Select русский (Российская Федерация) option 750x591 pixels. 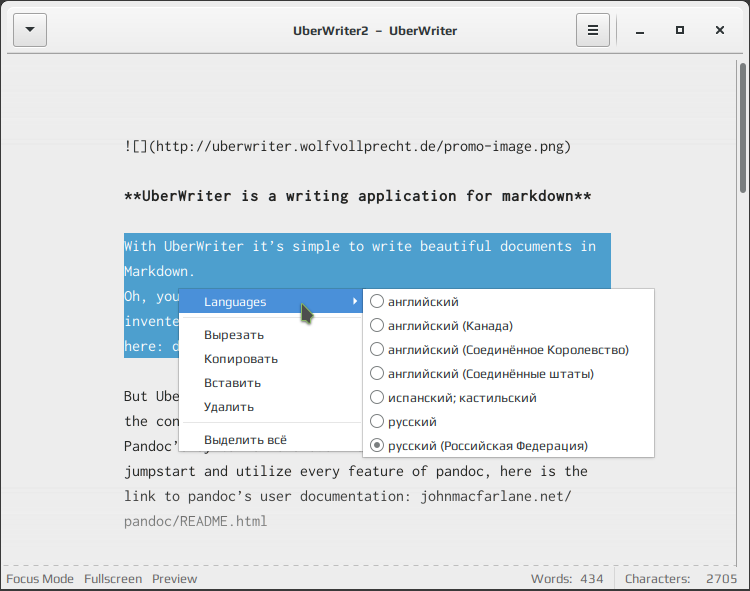[508, 445]
